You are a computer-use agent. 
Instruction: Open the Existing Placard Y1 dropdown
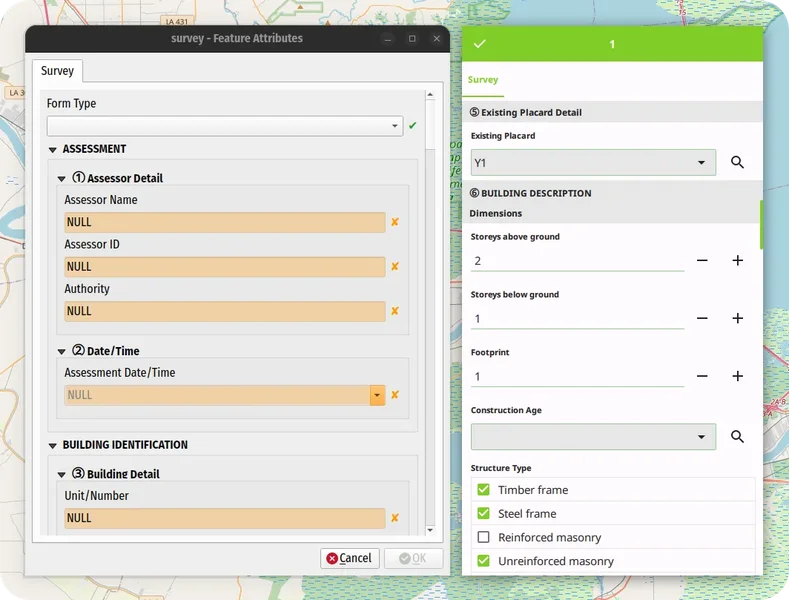coord(700,162)
